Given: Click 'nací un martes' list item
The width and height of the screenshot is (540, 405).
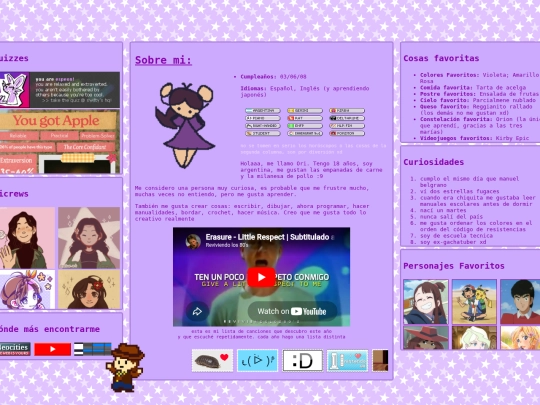Looking at the screenshot, I should [443, 210].
